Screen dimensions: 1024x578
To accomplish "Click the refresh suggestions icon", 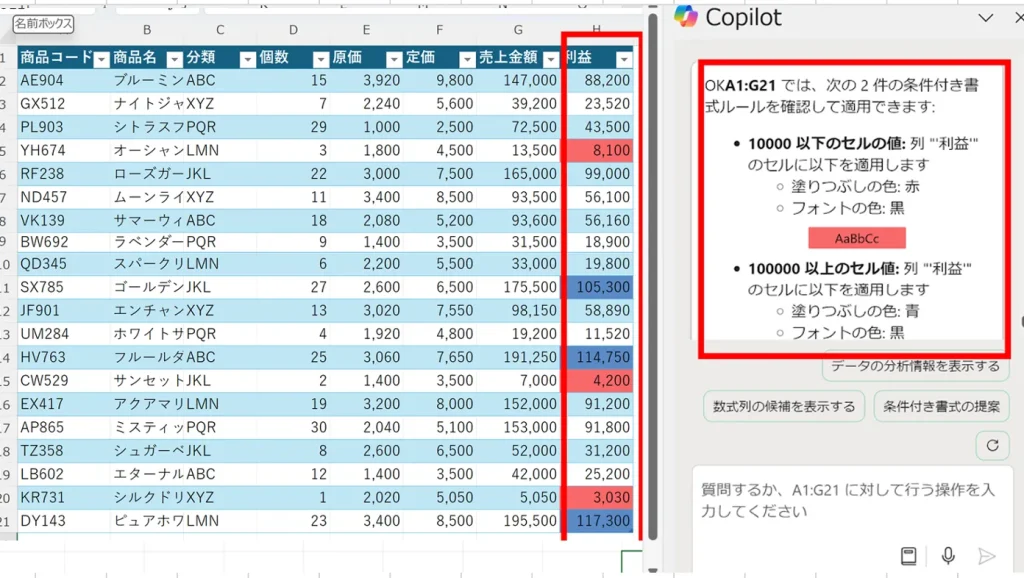I will point(992,446).
